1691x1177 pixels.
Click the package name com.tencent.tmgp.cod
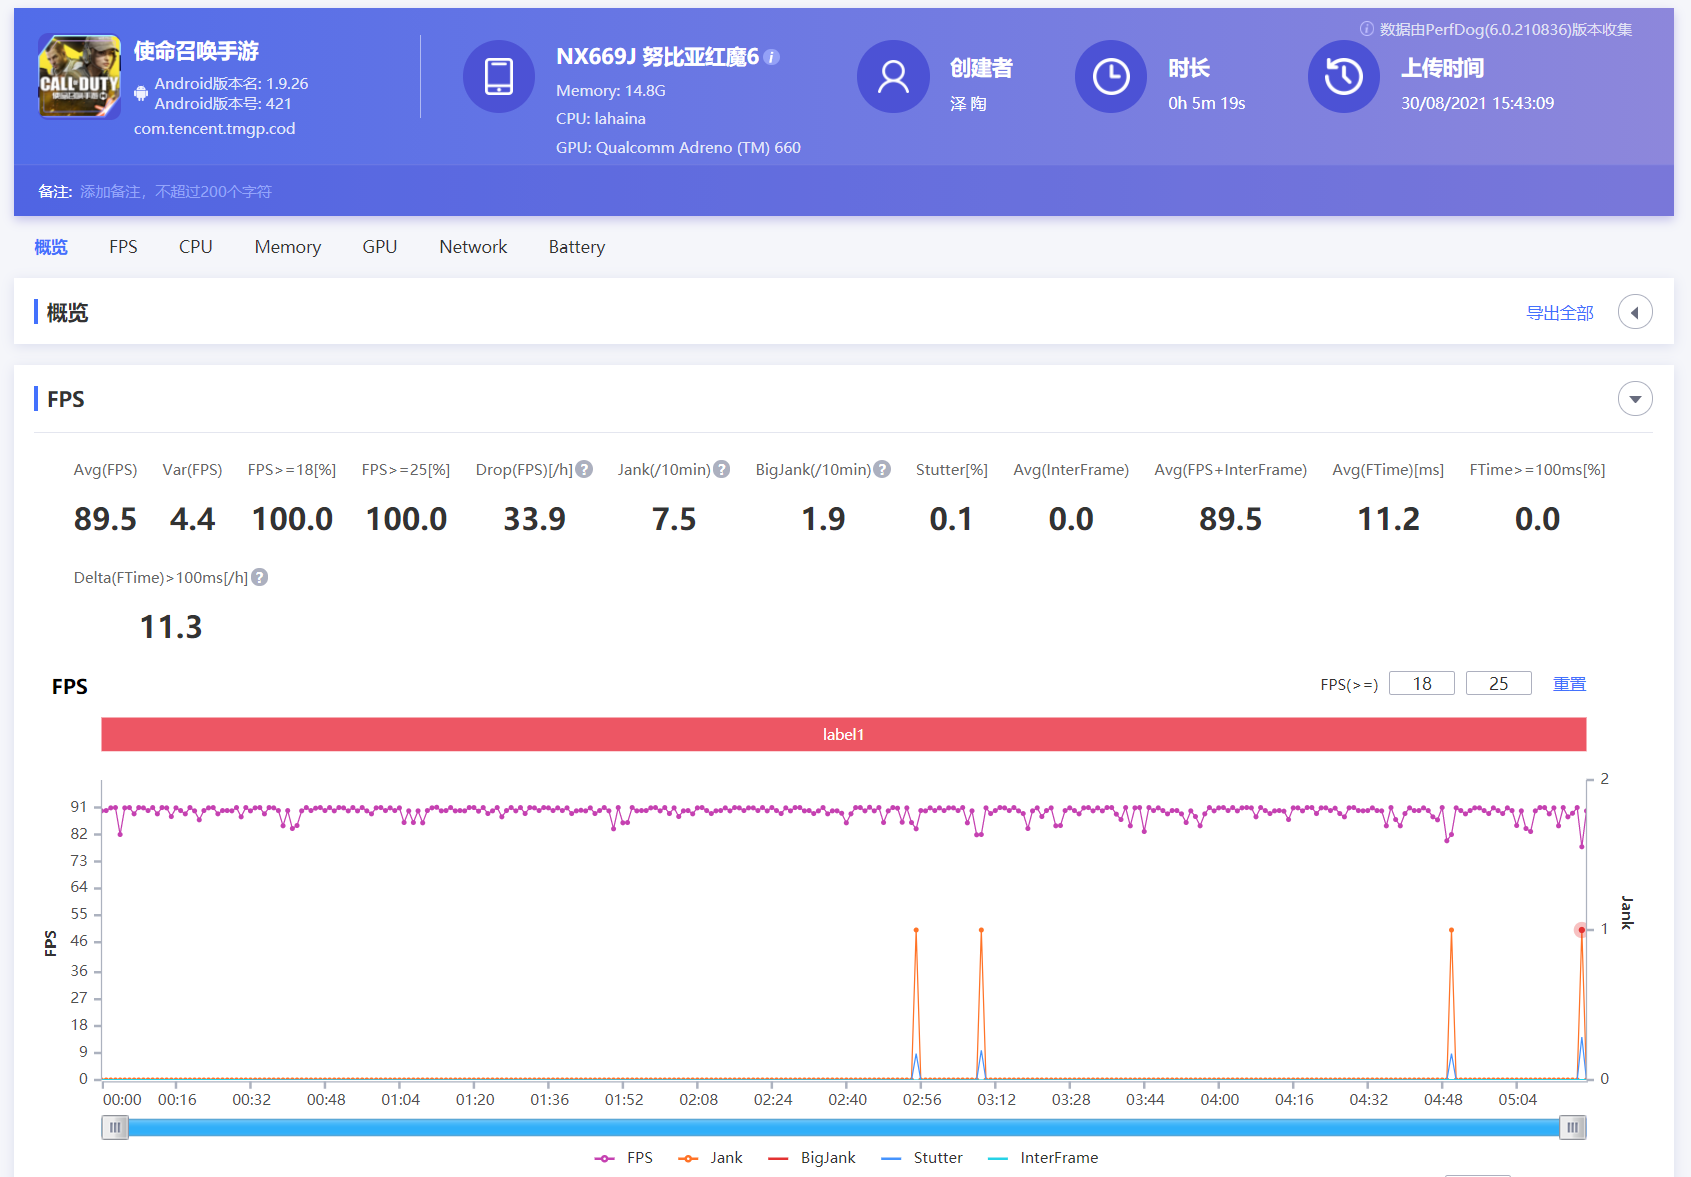click(215, 128)
